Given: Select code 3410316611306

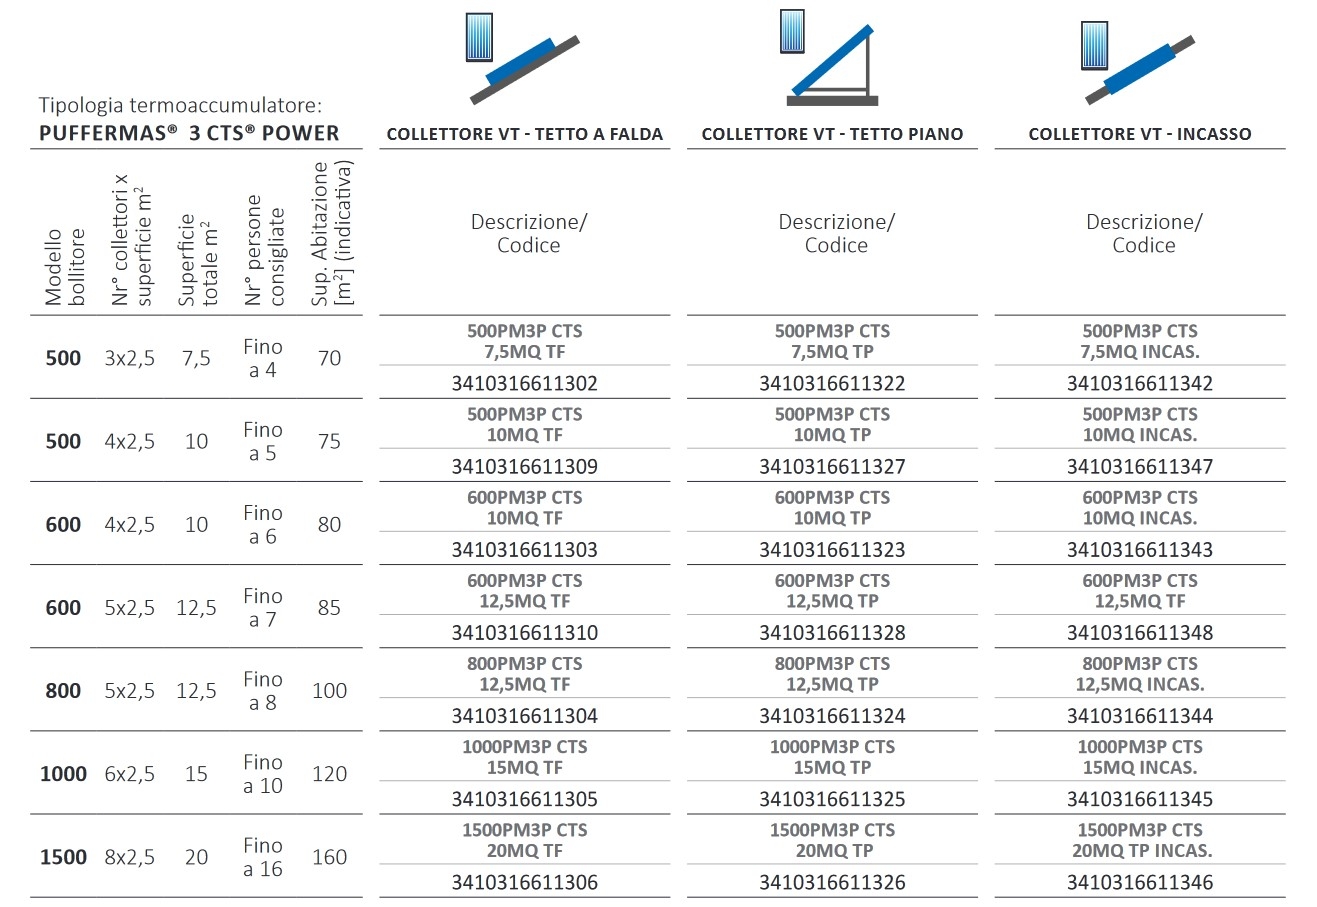Looking at the screenshot, I should click(x=525, y=882).
